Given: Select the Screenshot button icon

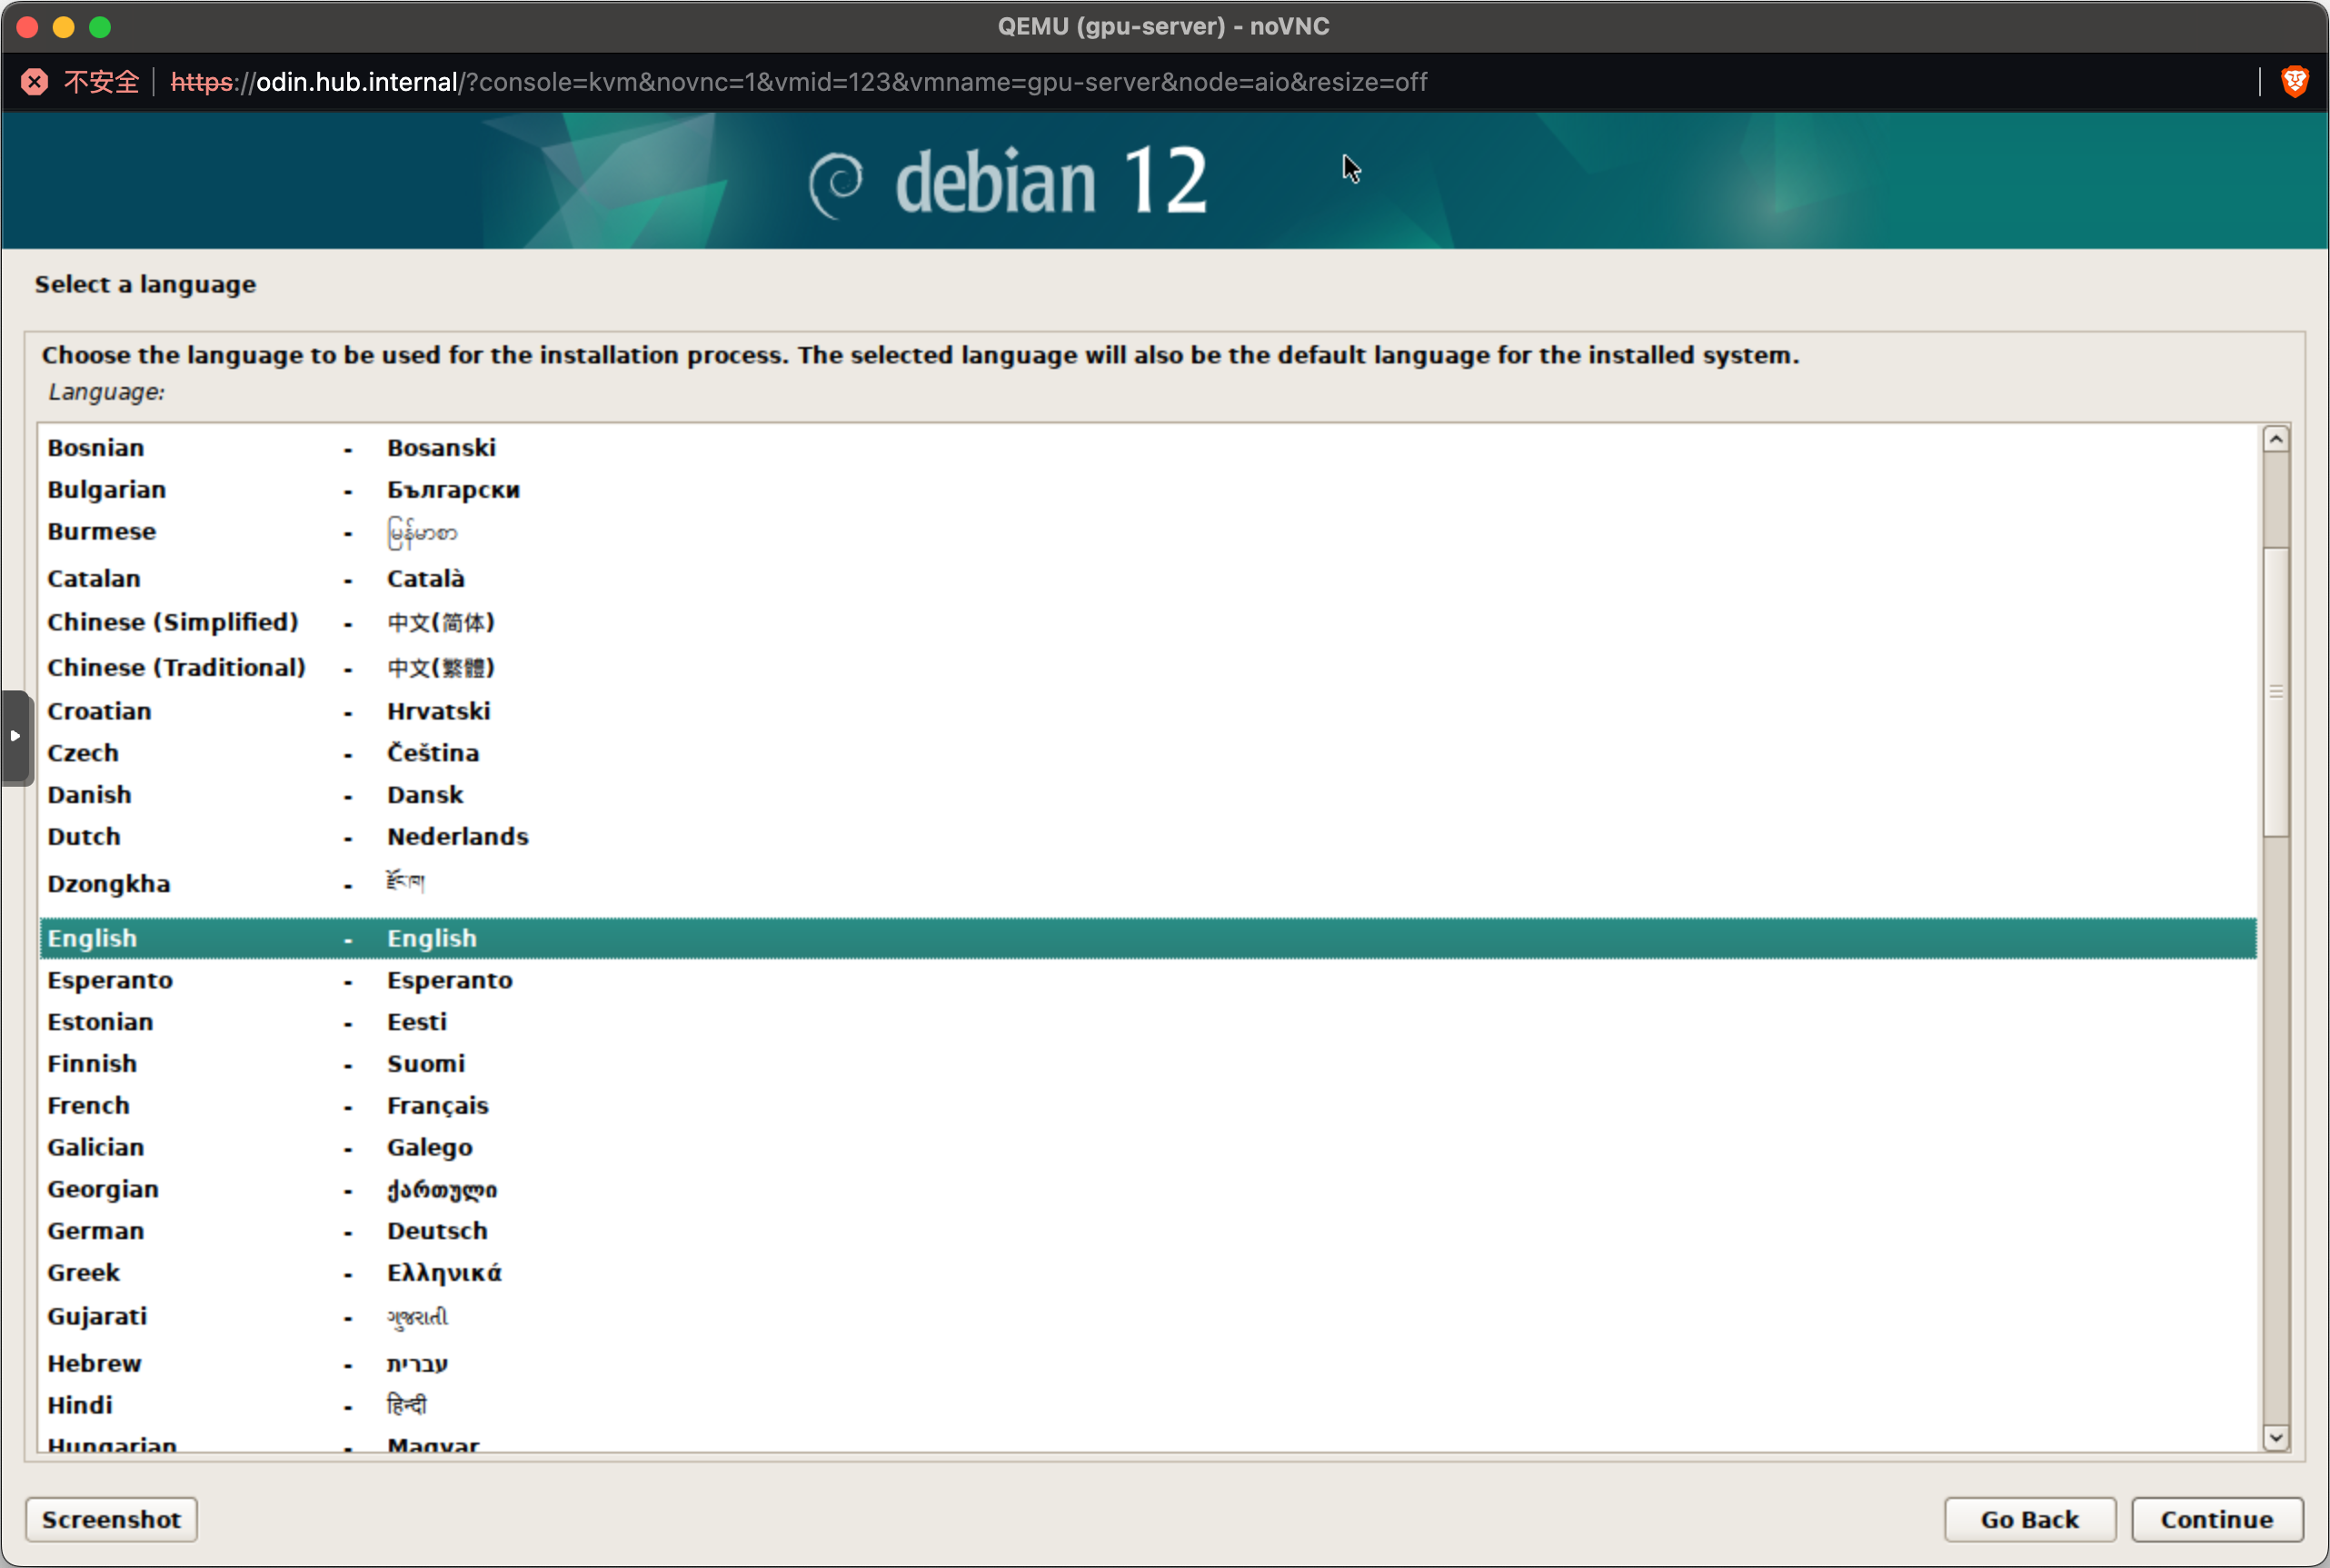Looking at the screenshot, I should 112,1517.
